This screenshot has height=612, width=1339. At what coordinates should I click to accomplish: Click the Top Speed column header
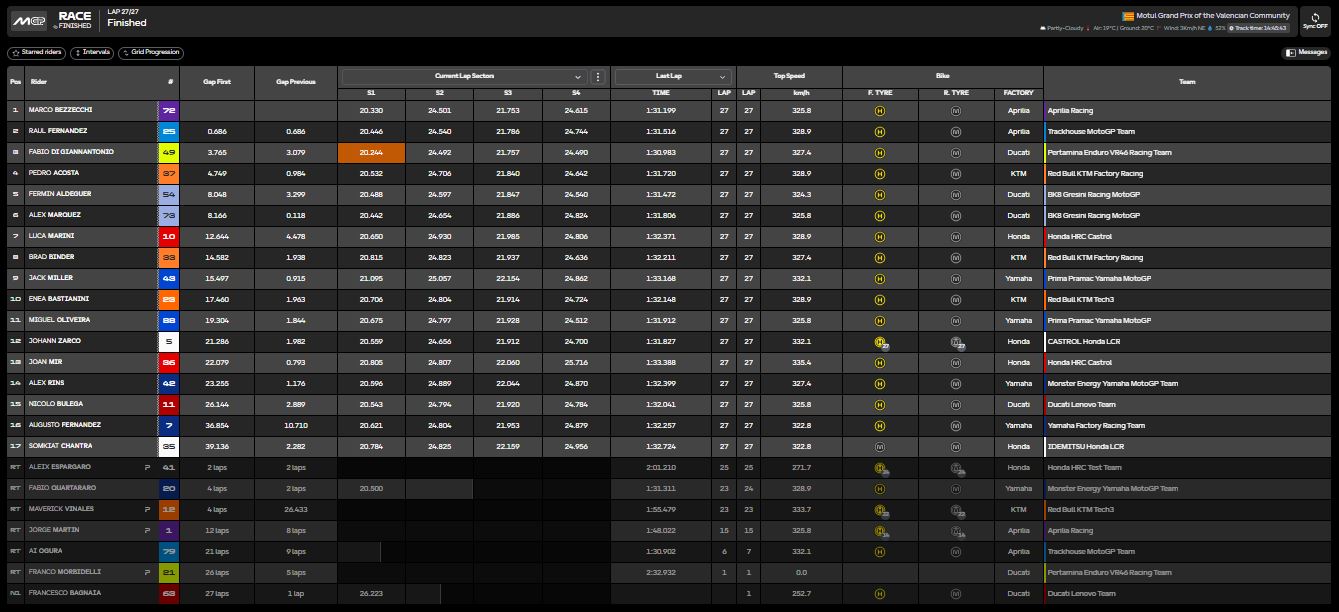pyautogui.click(x=789, y=76)
